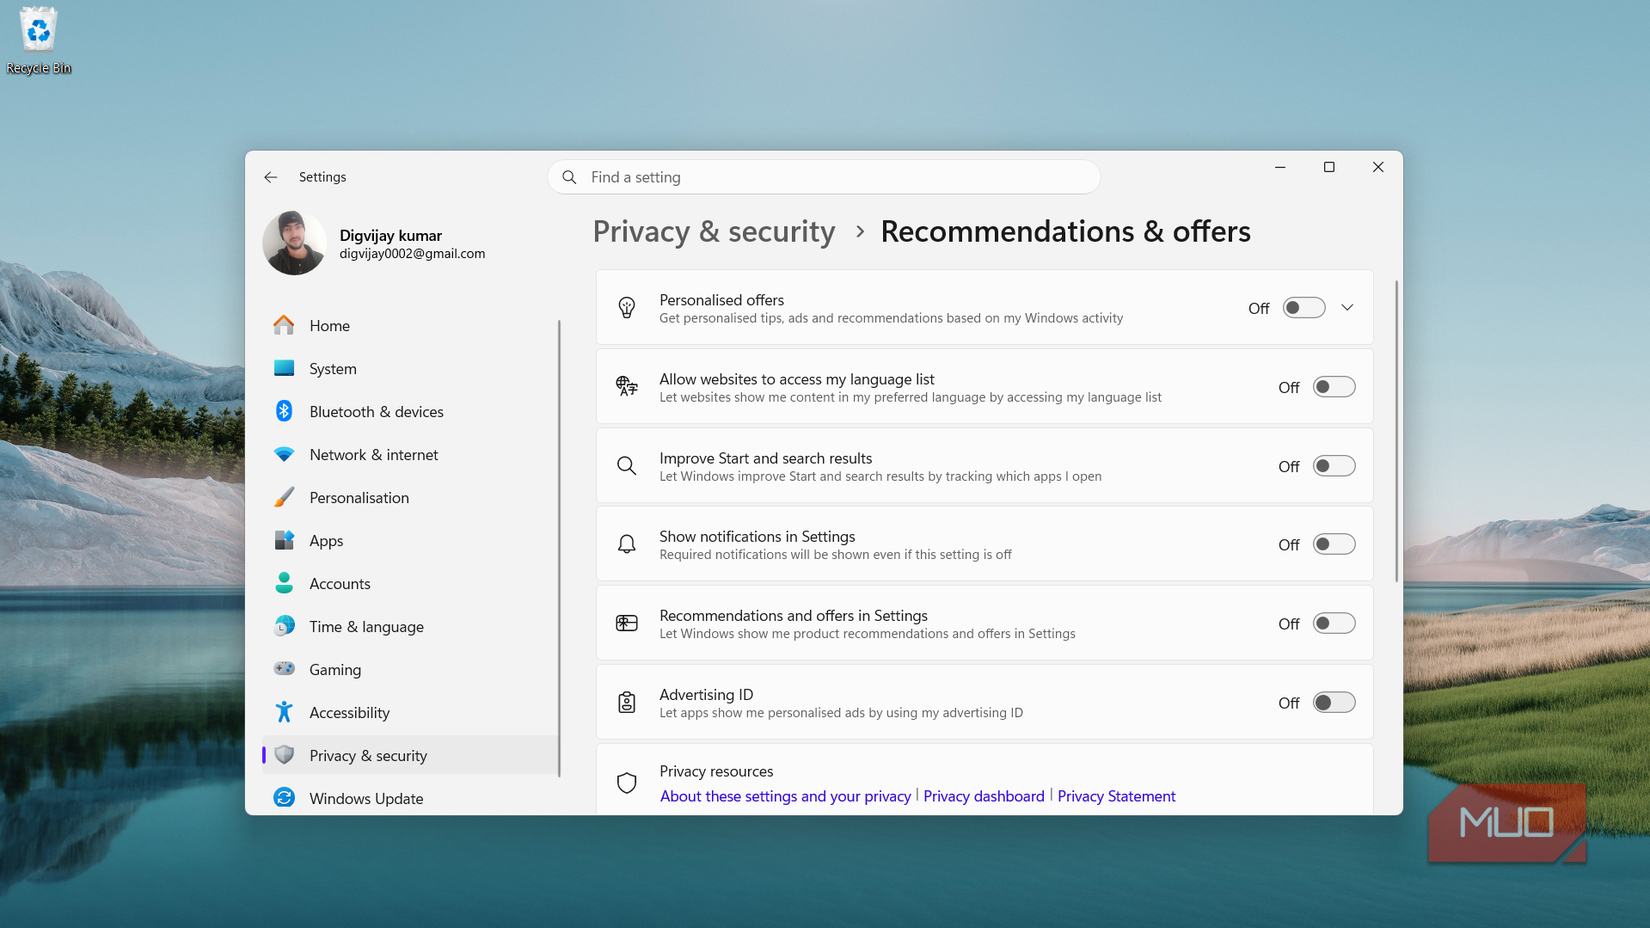This screenshot has height=928, width=1650.
Task: Click the Digvijay kumar account name
Action: pyautogui.click(x=390, y=235)
